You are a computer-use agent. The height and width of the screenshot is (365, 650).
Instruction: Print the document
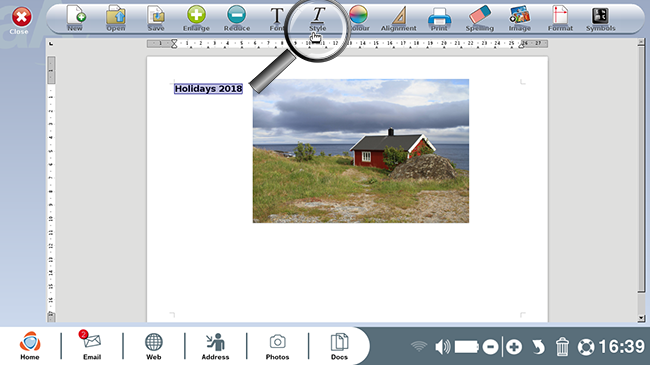point(439,19)
